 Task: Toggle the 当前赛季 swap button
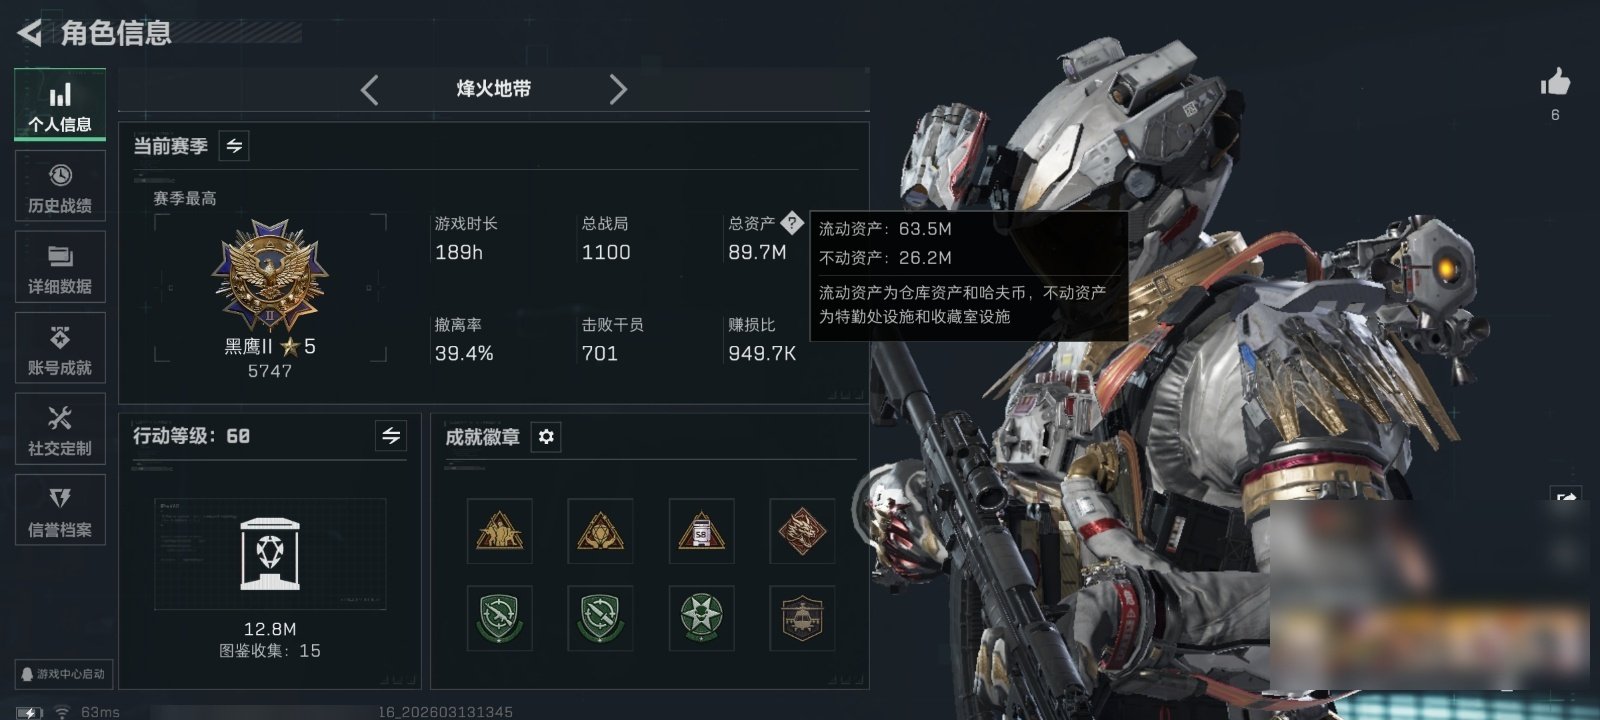tap(234, 146)
